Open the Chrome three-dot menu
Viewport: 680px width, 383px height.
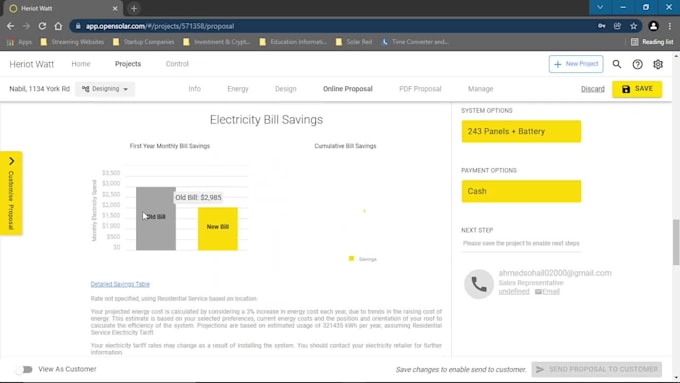click(x=670, y=26)
